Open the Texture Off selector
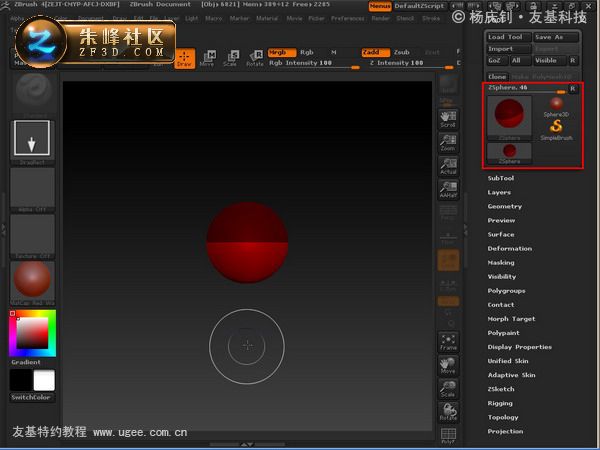The image size is (600, 450). [x=32, y=237]
